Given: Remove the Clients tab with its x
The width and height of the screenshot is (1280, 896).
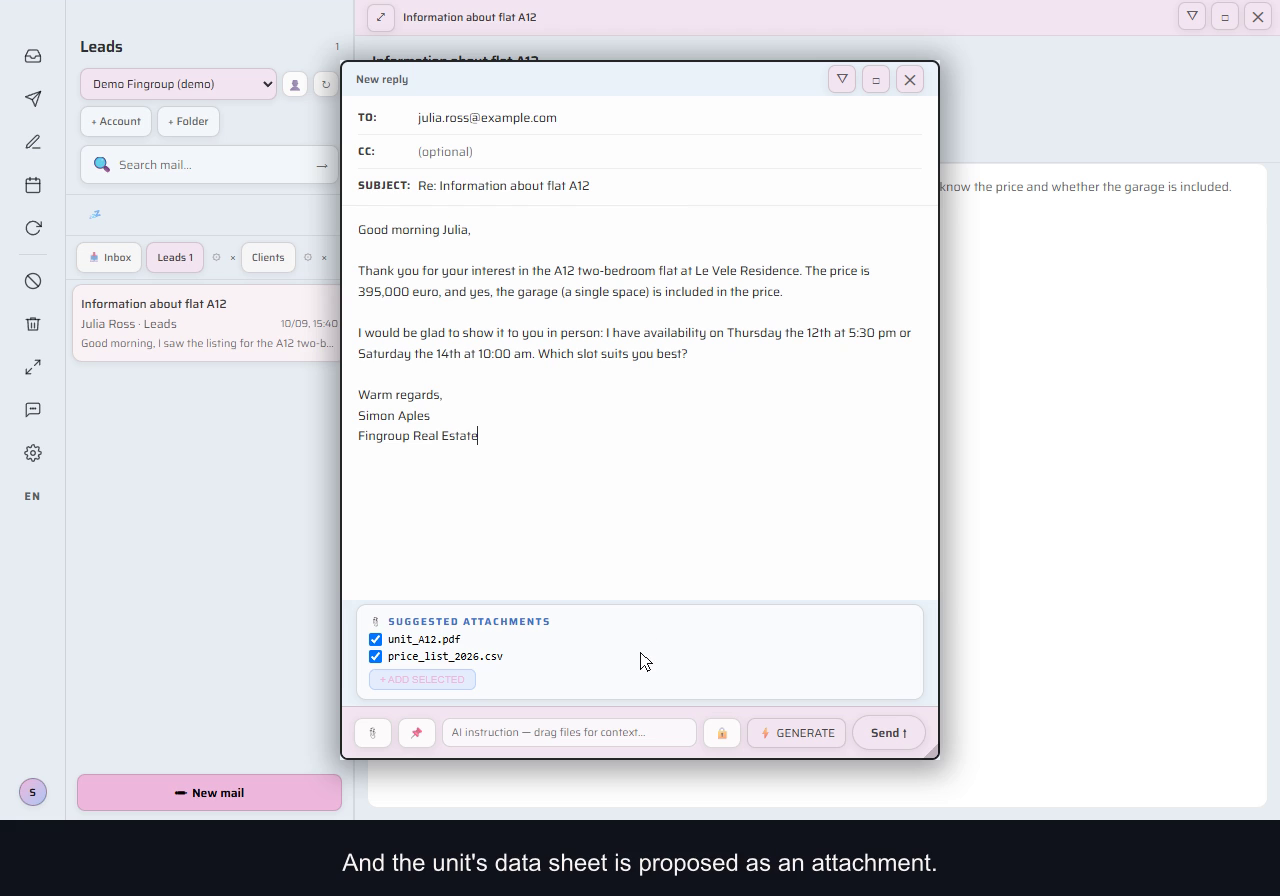Looking at the screenshot, I should click(x=324, y=257).
